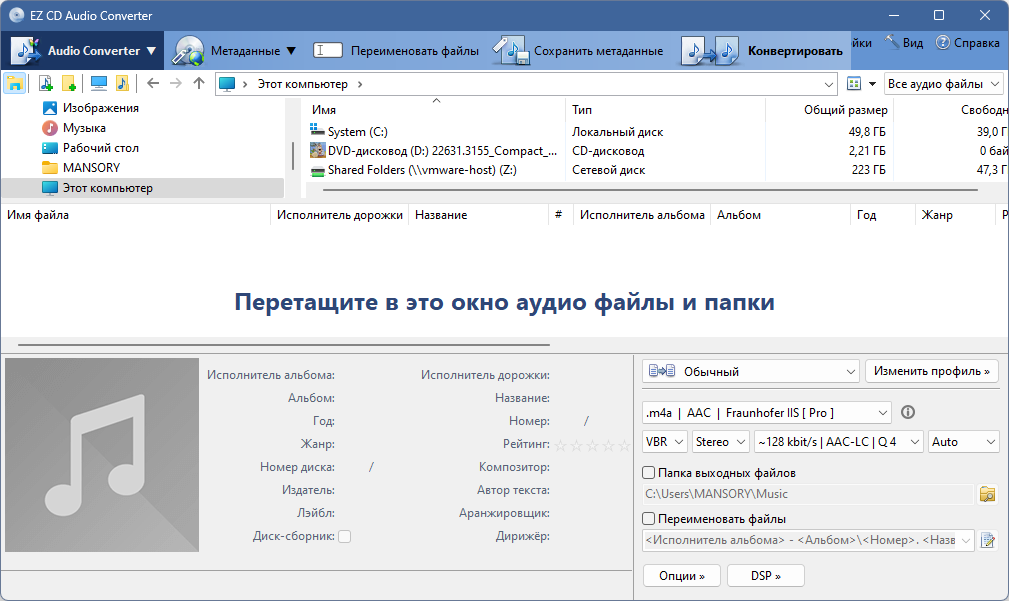Click the Конвертировать button
The width and height of the screenshot is (1009, 601).
[x=764, y=50]
